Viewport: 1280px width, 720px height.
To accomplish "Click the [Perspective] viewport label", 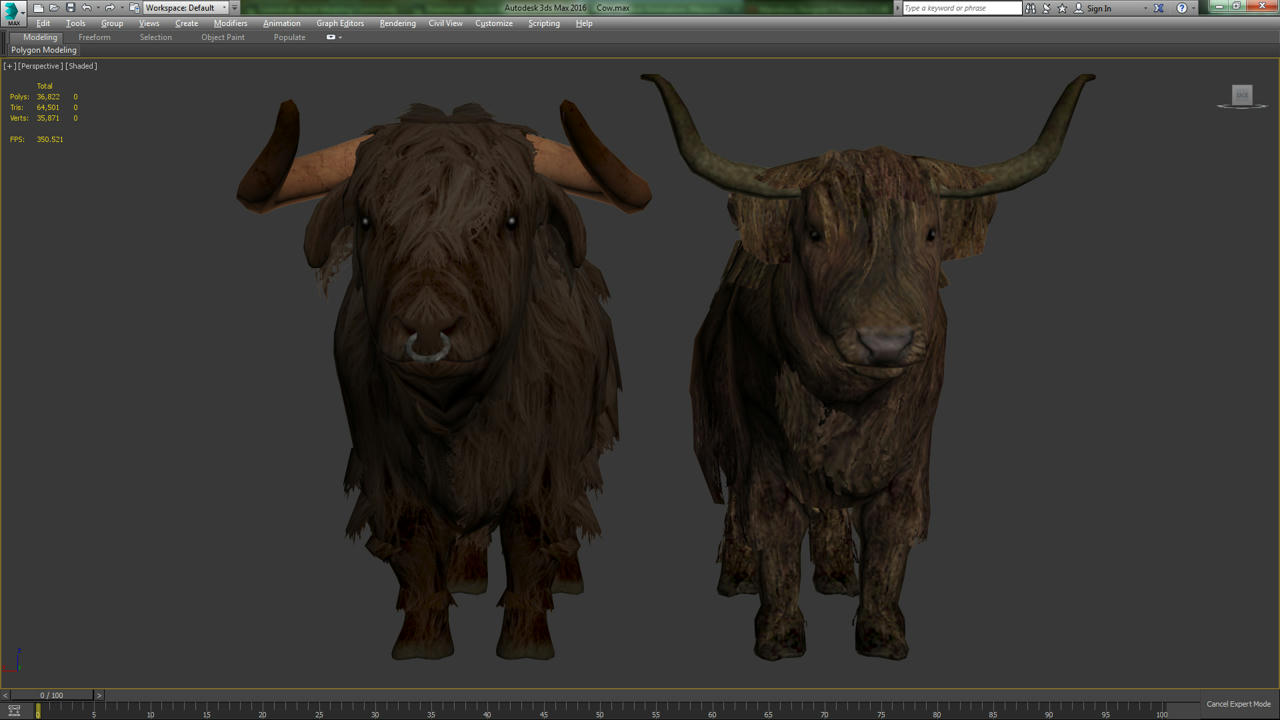I will click(x=41, y=66).
